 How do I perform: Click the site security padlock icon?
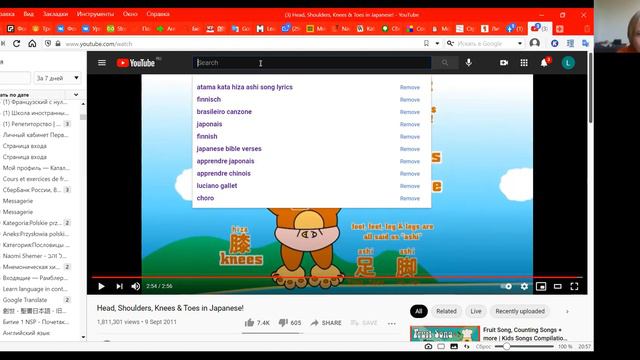tap(58, 43)
